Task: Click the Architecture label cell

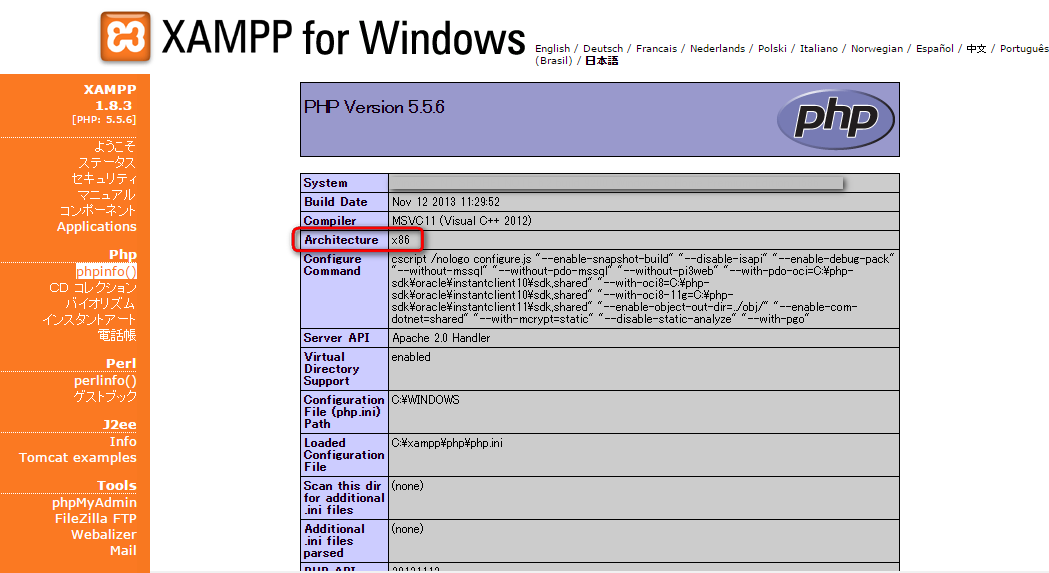Action: click(345, 240)
